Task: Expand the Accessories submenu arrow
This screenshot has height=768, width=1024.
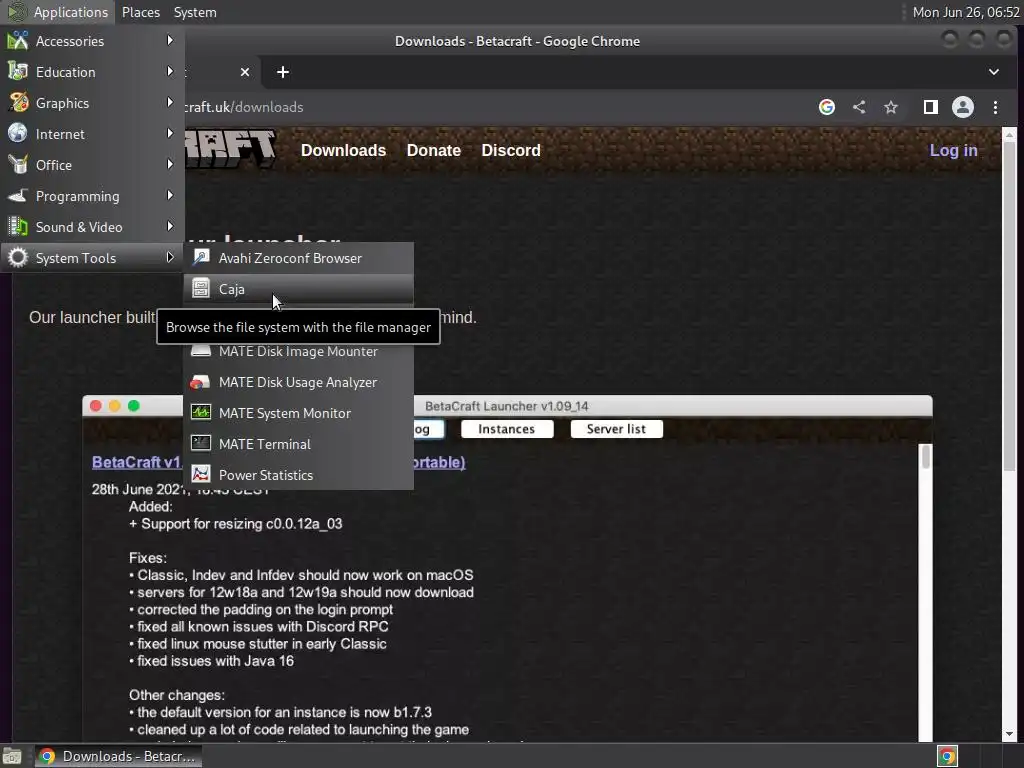Action: 170,40
